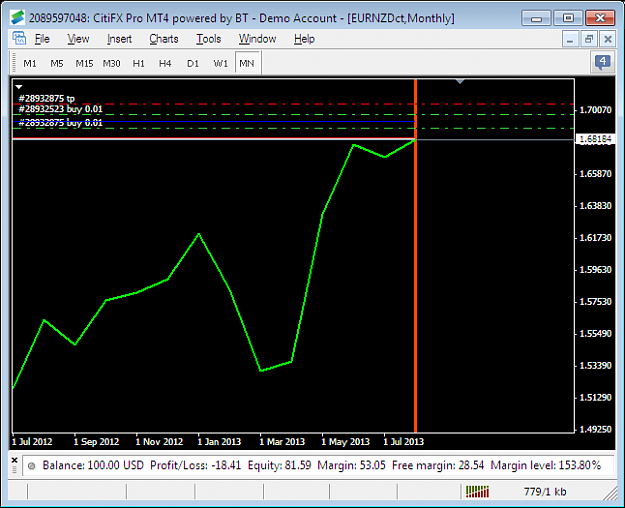Click the Margin level: 153.80% value

point(545,465)
